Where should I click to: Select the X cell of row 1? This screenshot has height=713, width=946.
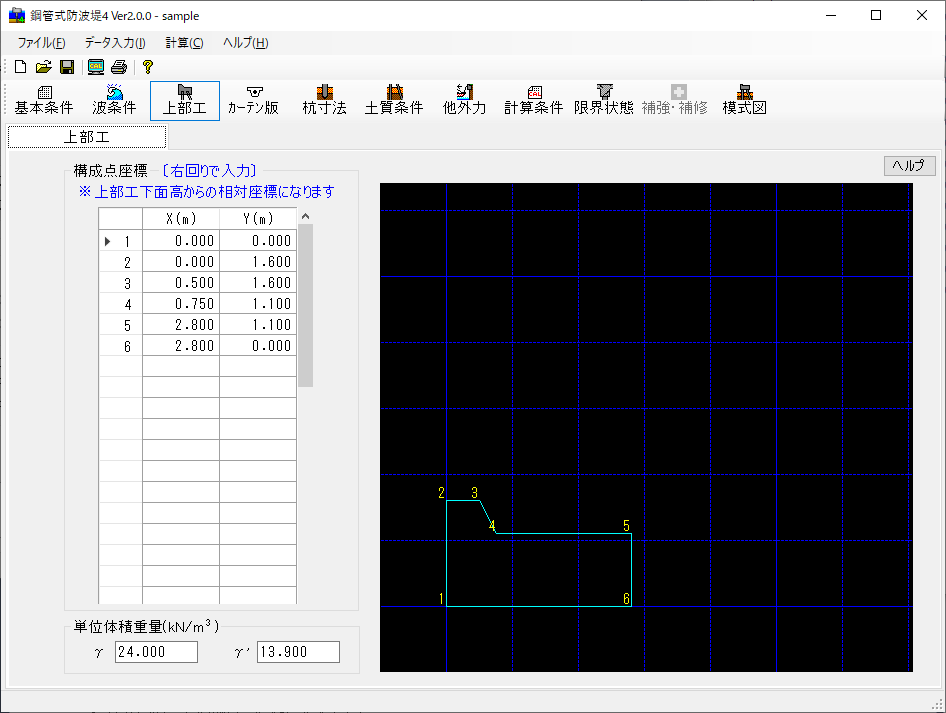[181, 241]
